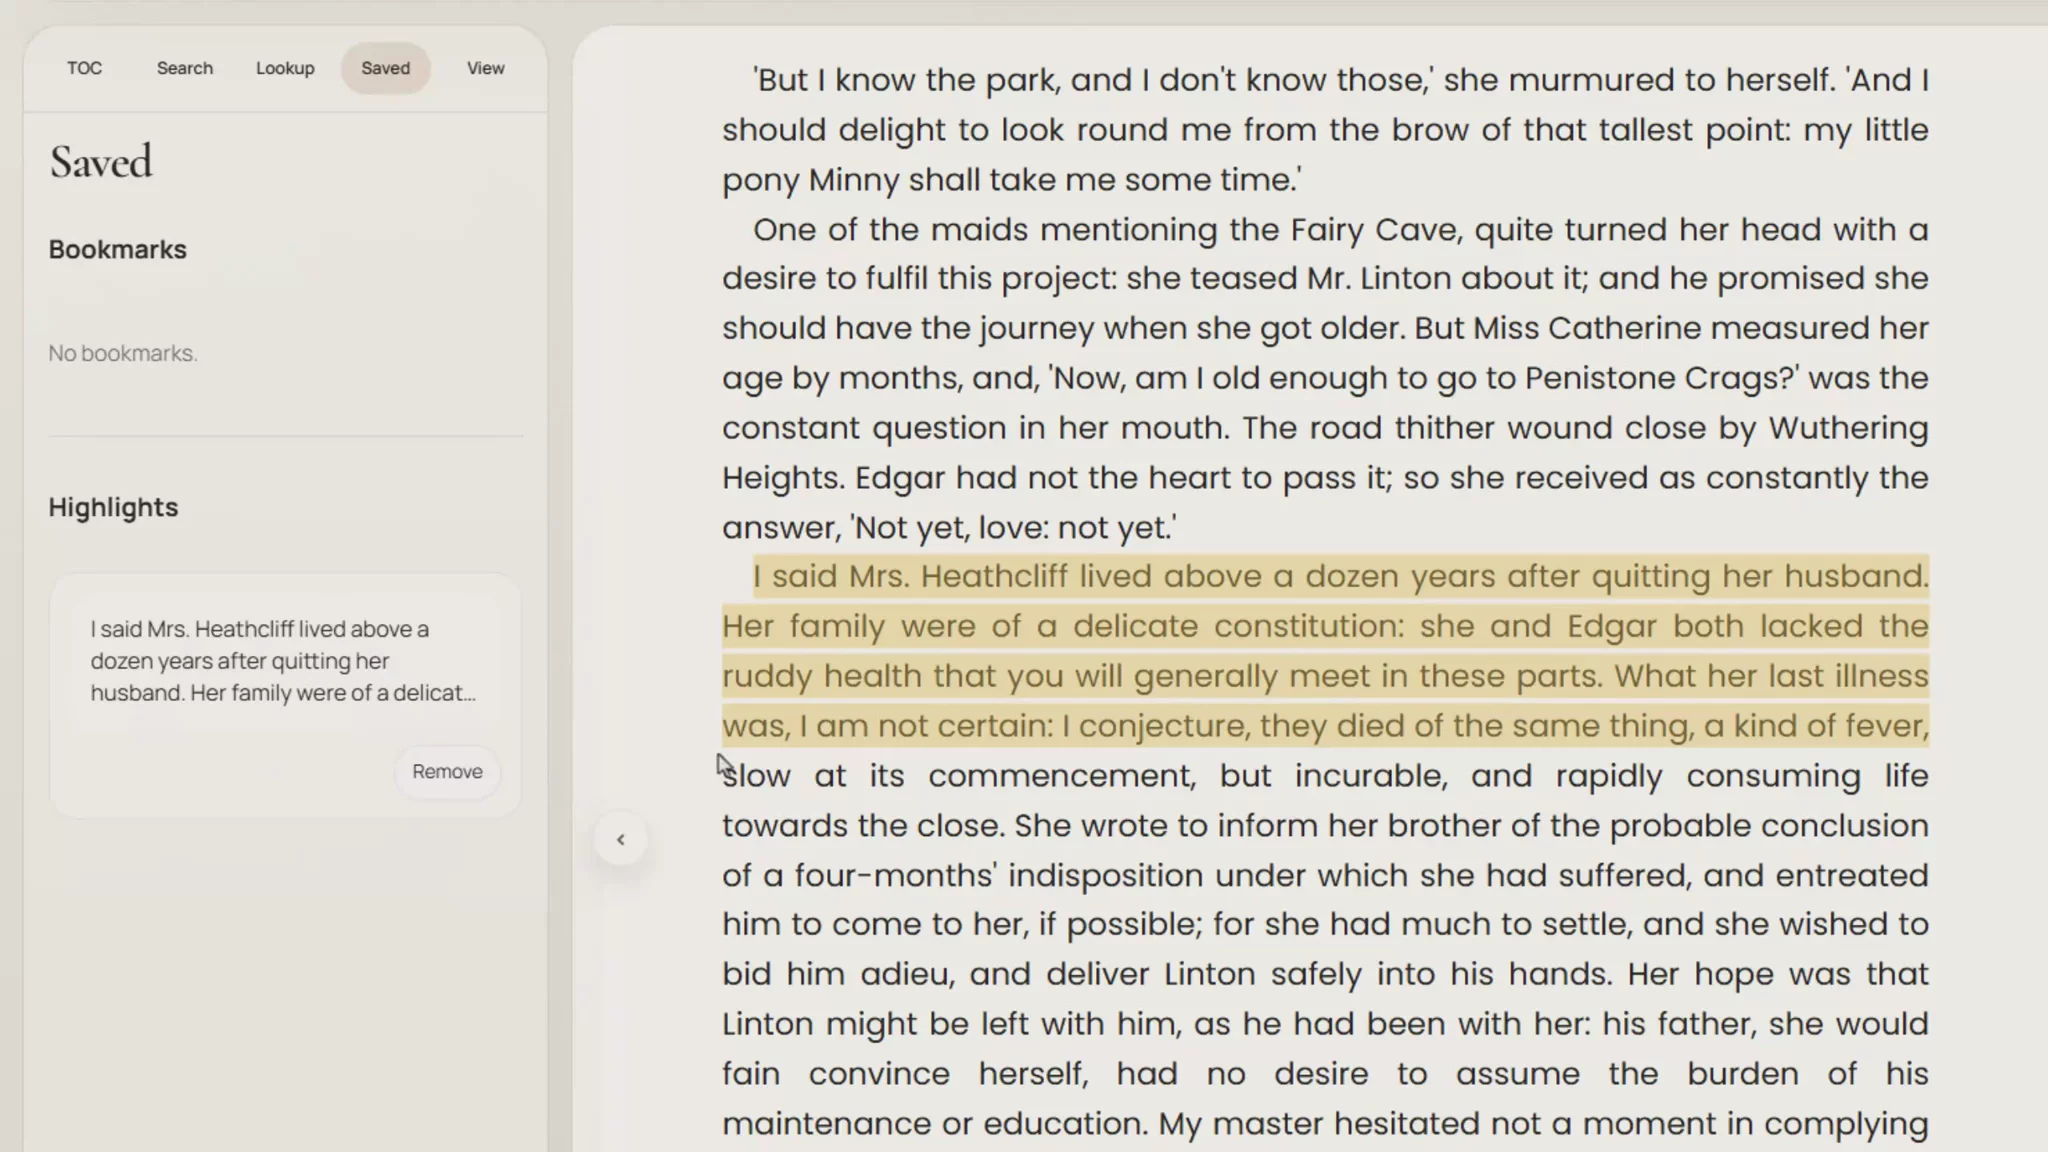The height and width of the screenshot is (1152, 2048).
Task: Click the Highlights section heading
Action: pos(113,507)
